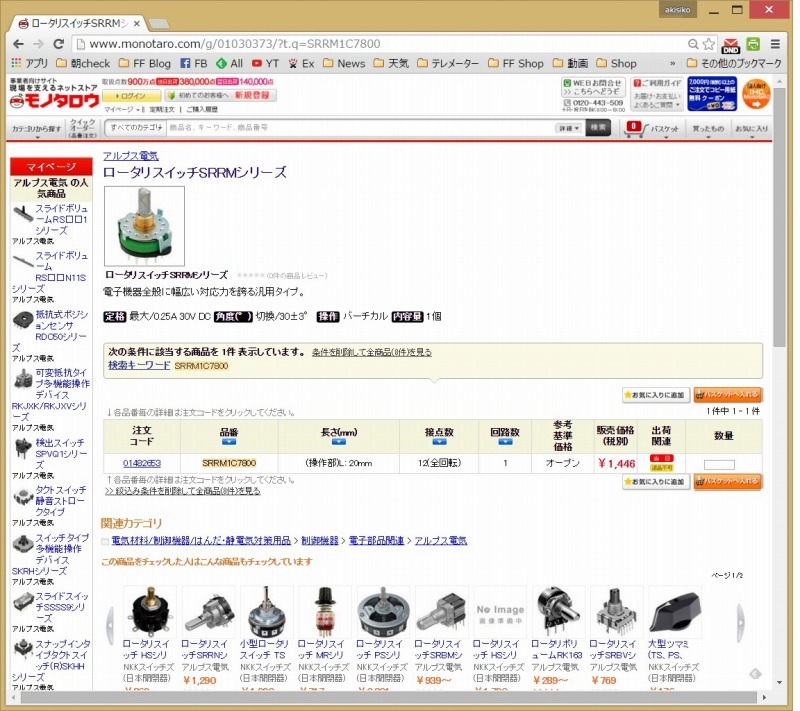
Task: Open the new tab button
Action: [x=159, y=24]
